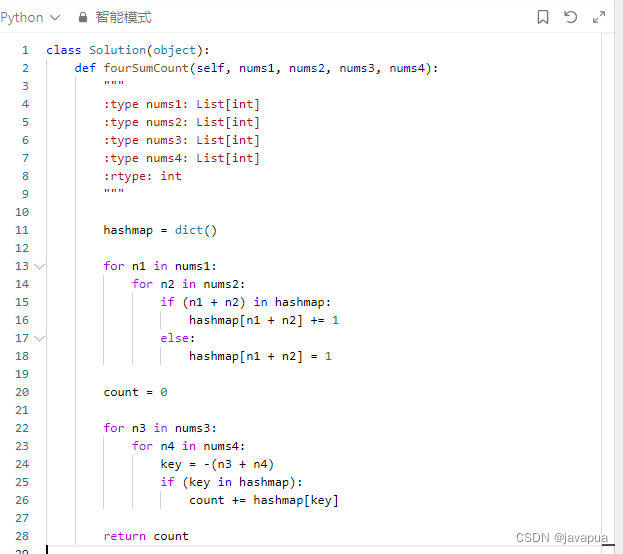Click line number 20 in the gutter
The height and width of the screenshot is (554, 623).
[22, 392]
